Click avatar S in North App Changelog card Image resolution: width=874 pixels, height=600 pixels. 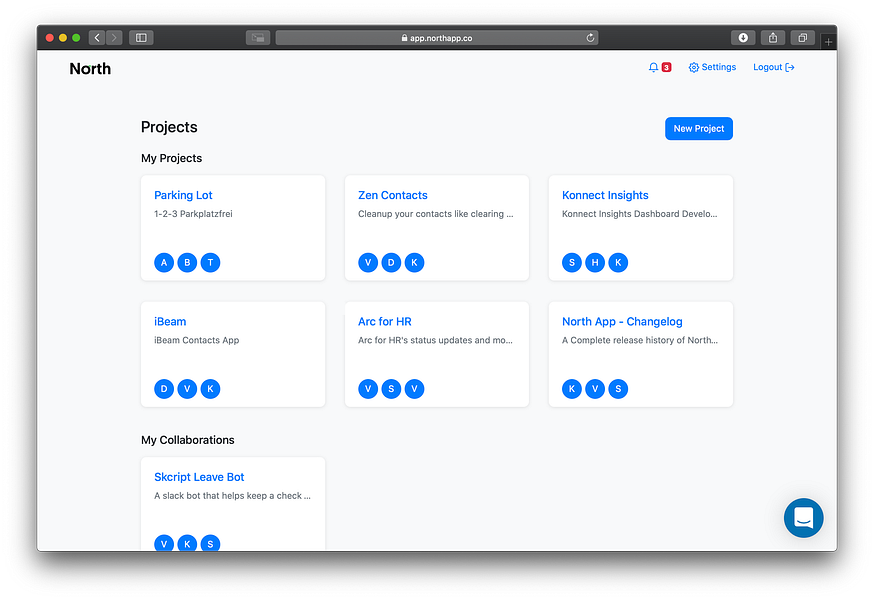coord(618,389)
